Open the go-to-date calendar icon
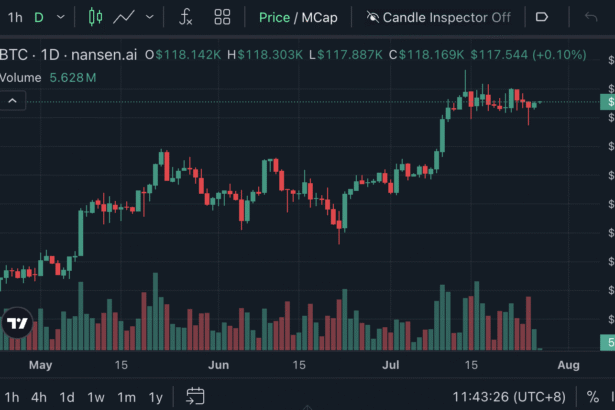Image resolution: width=615 pixels, height=410 pixels. click(195, 396)
